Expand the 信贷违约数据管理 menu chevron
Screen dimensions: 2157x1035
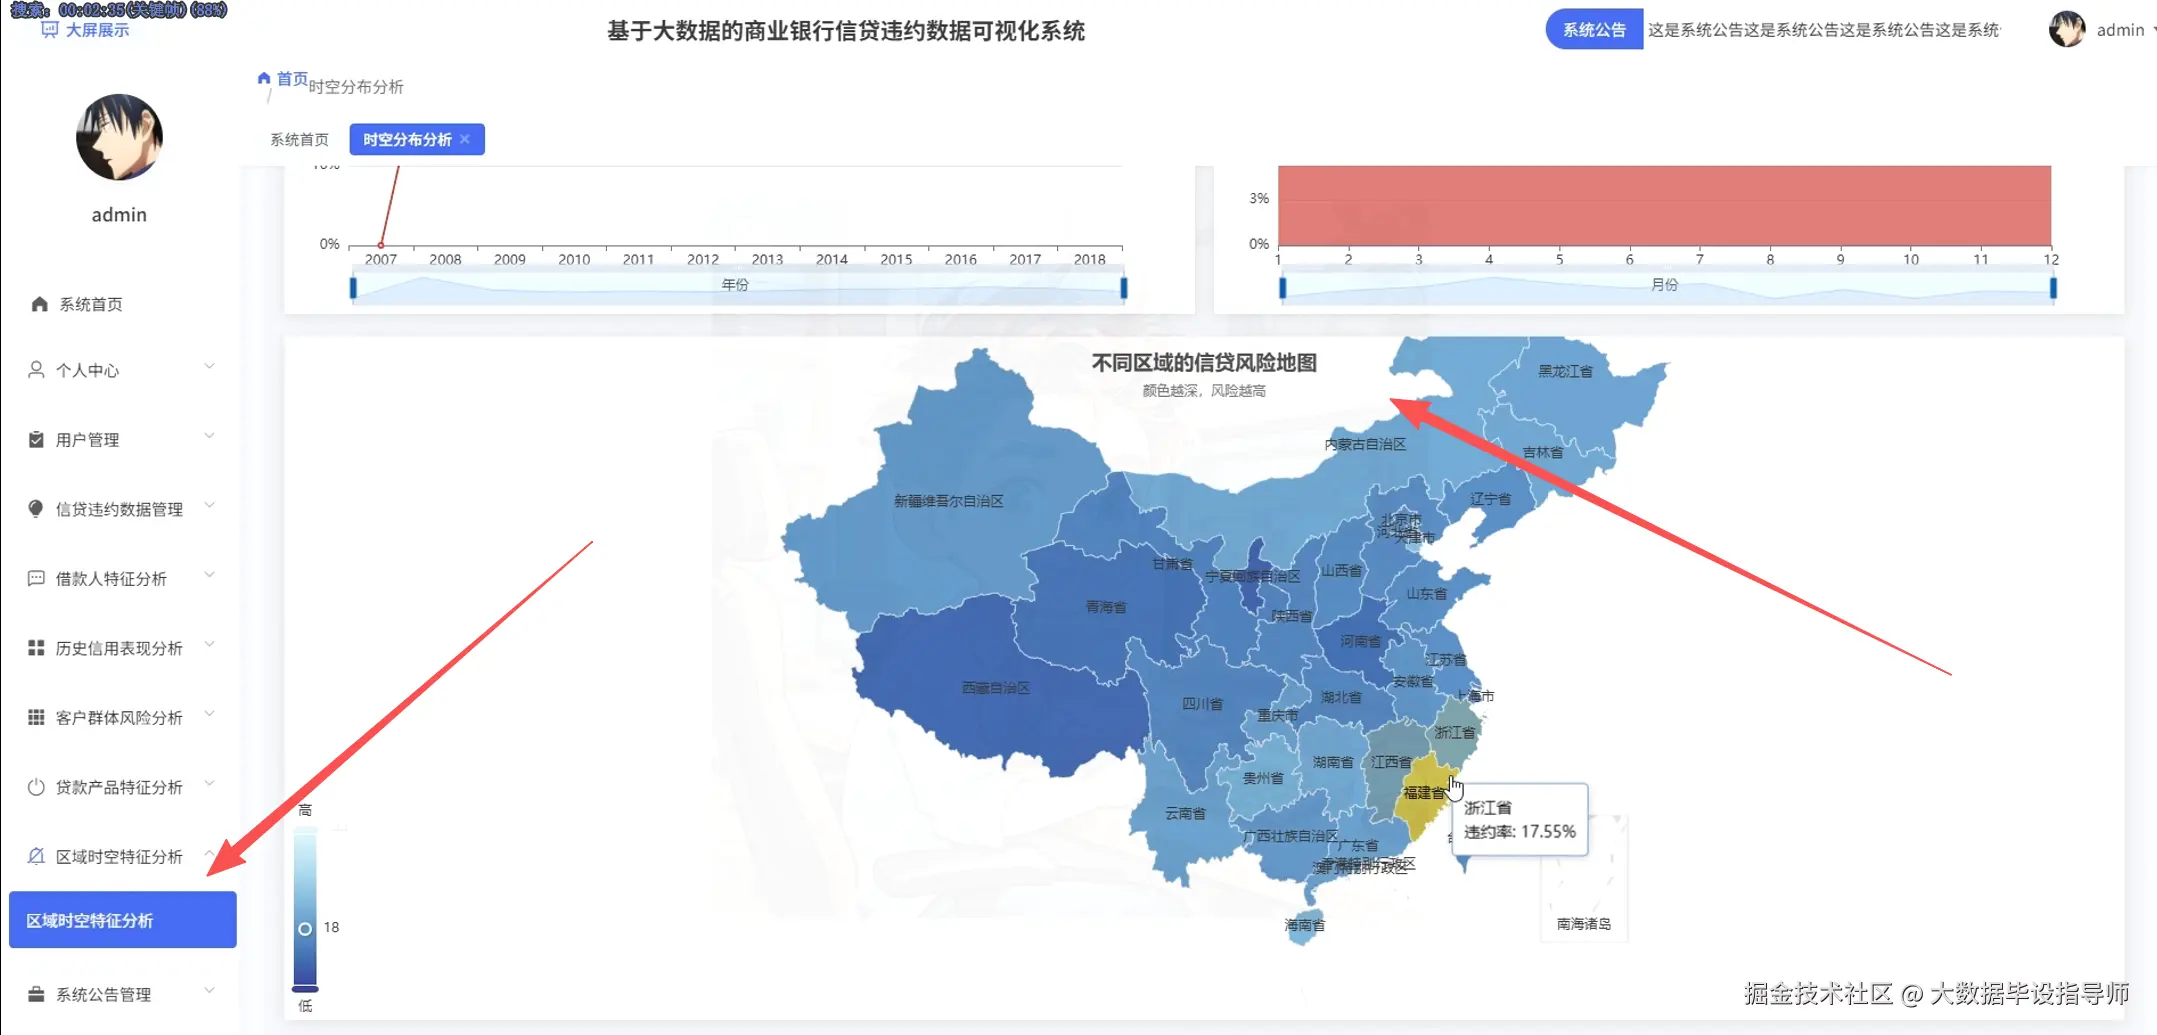point(210,506)
